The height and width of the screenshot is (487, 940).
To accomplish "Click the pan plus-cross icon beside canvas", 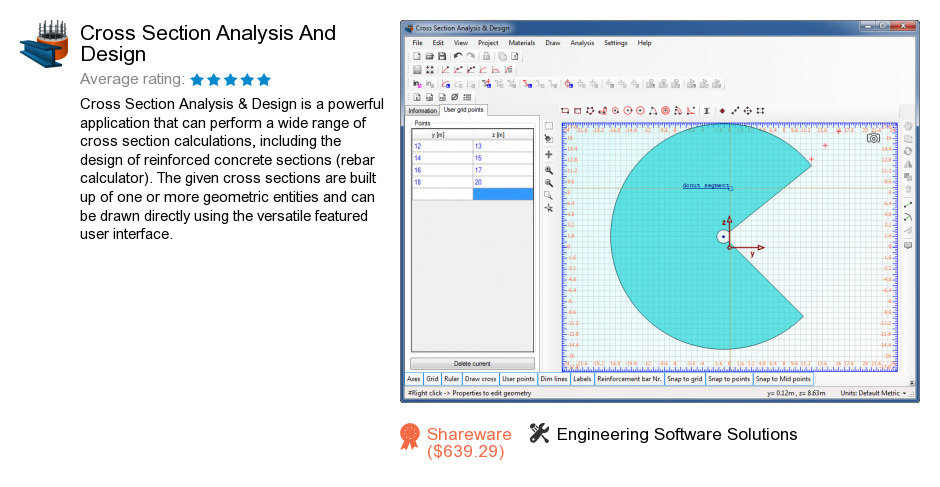I will click(549, 155).
